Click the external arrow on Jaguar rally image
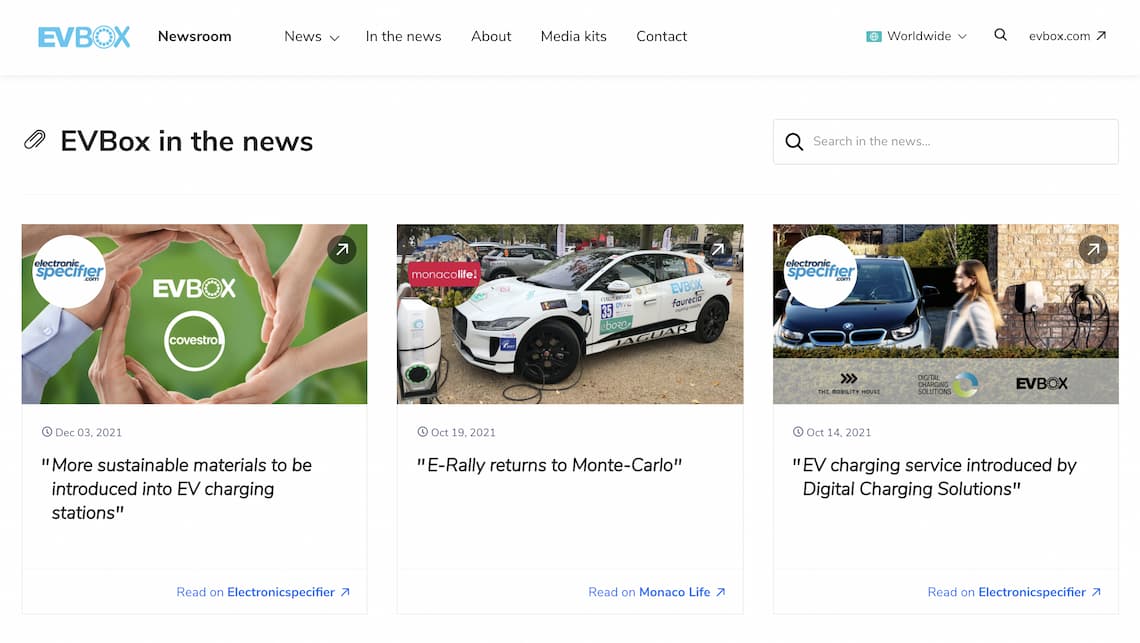 (x=718, y=249)
